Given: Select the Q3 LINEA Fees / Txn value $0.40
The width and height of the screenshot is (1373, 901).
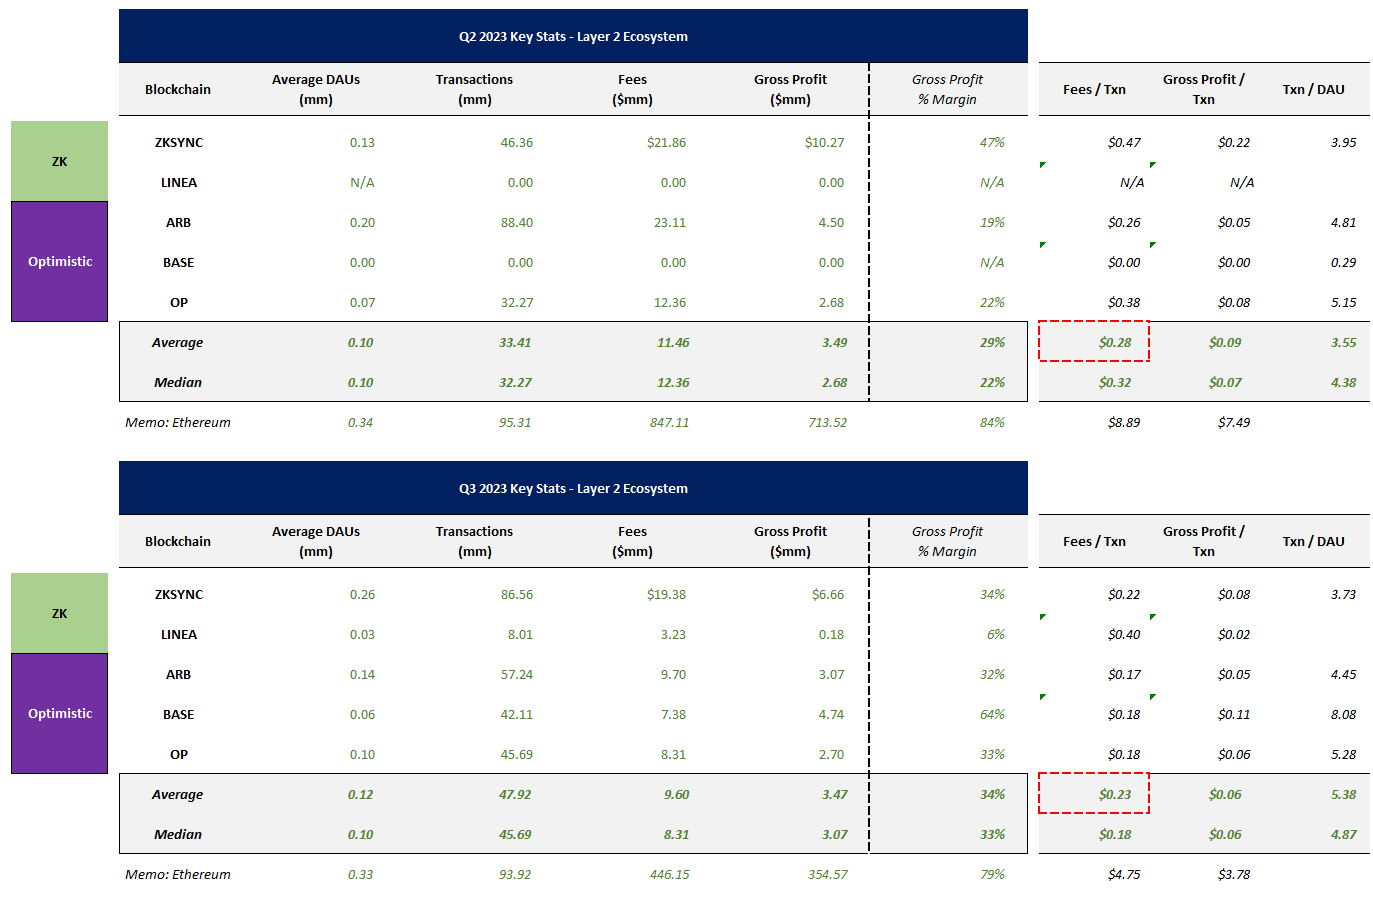Looking at the screenshot, I should point(1124,634).
